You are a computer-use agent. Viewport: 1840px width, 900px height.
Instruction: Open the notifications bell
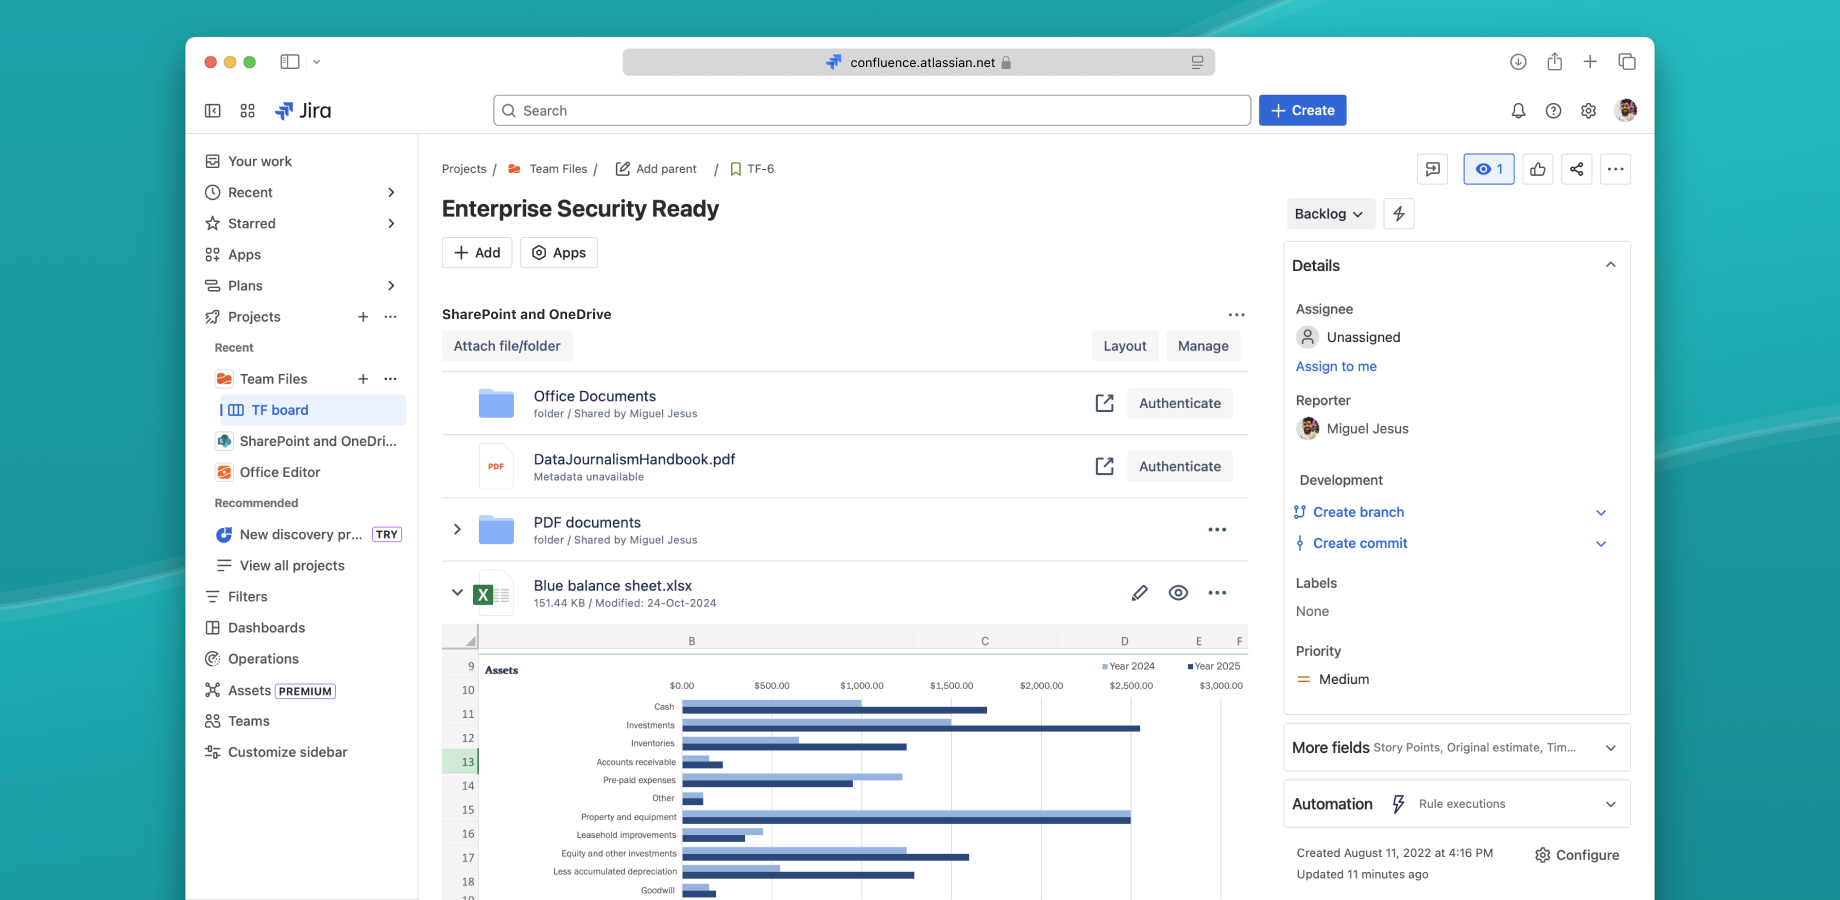(x=1518, y=111)
